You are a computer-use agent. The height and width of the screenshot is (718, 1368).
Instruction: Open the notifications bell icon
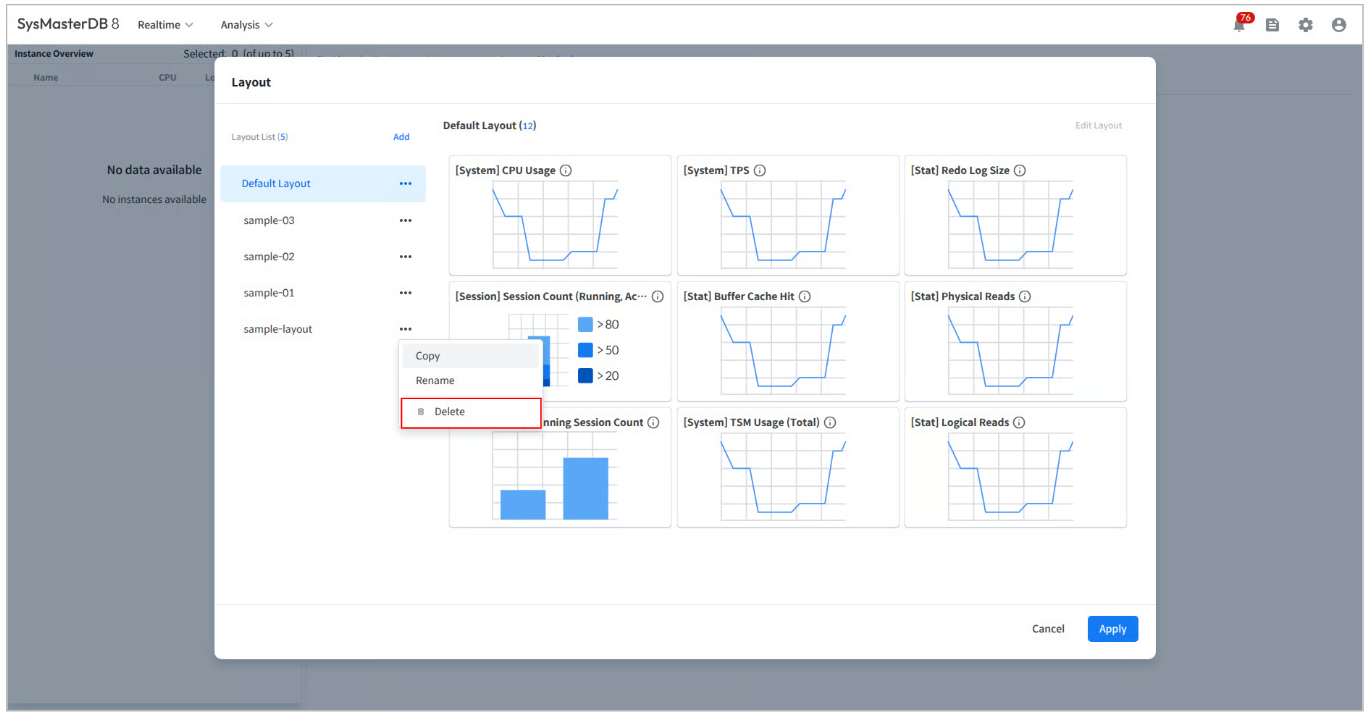(x=1240, y=26)
